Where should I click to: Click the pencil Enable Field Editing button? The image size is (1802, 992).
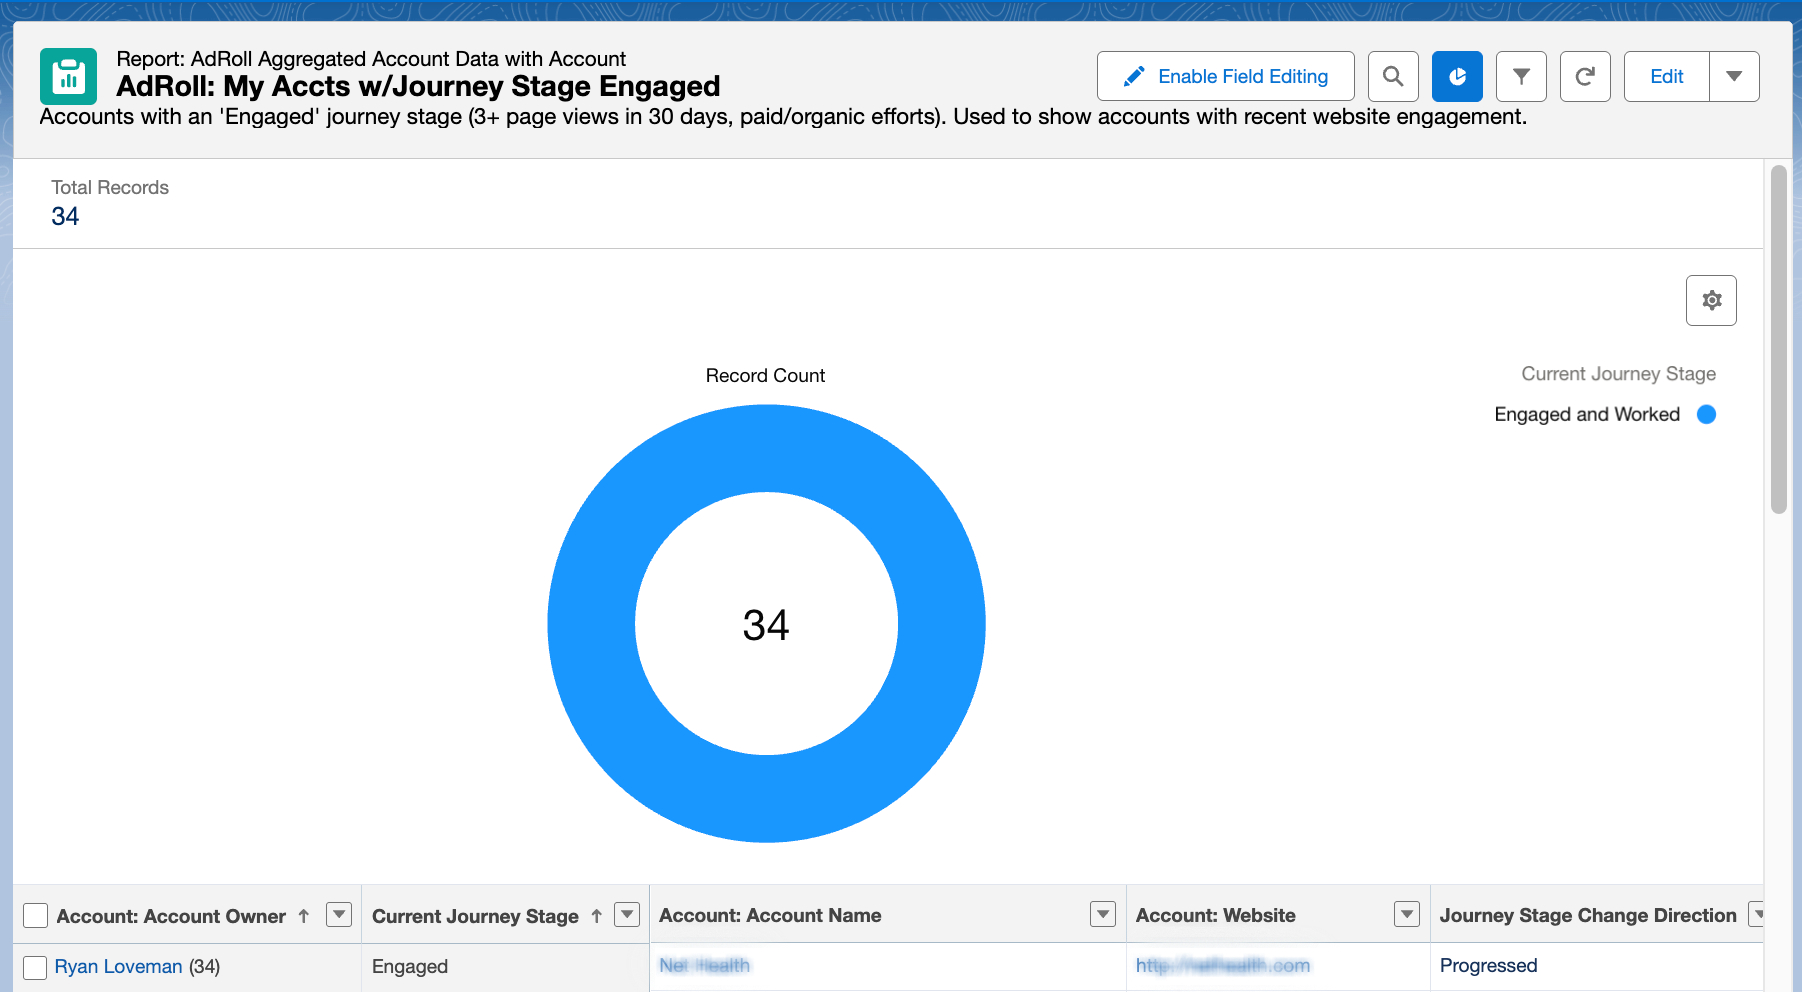tap(1225, 76)
